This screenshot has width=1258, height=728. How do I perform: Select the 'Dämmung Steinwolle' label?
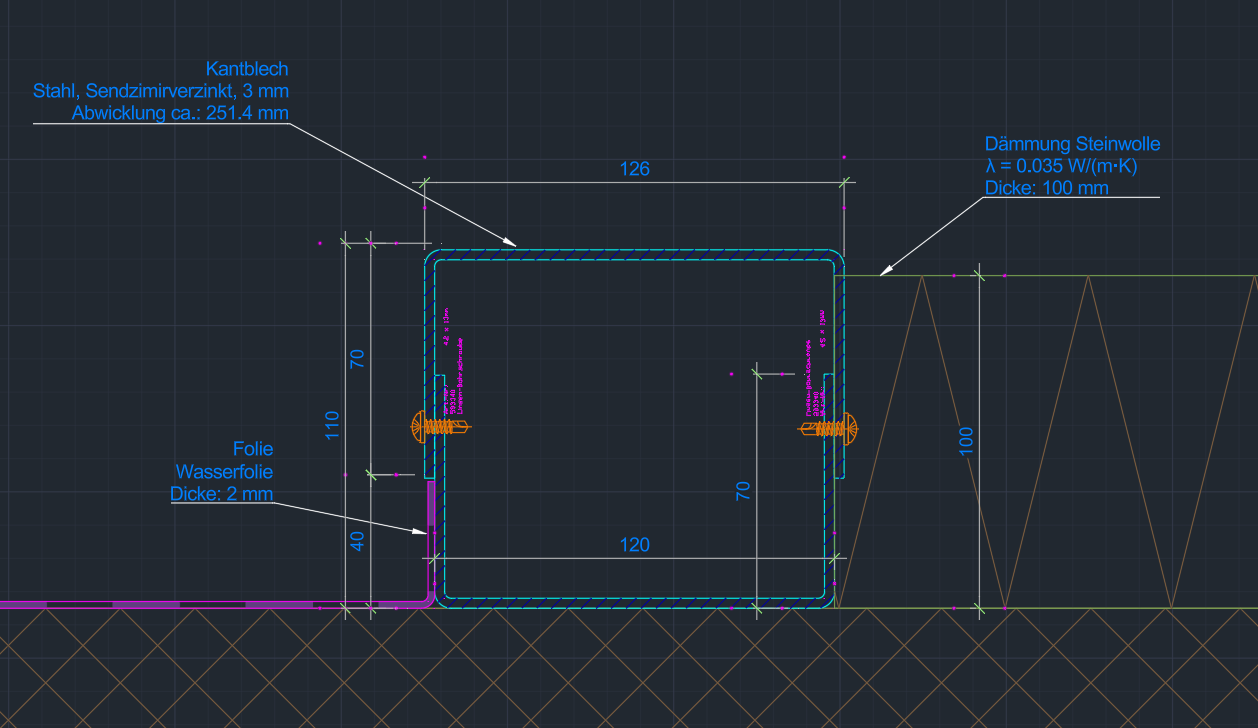point(1072,144)
